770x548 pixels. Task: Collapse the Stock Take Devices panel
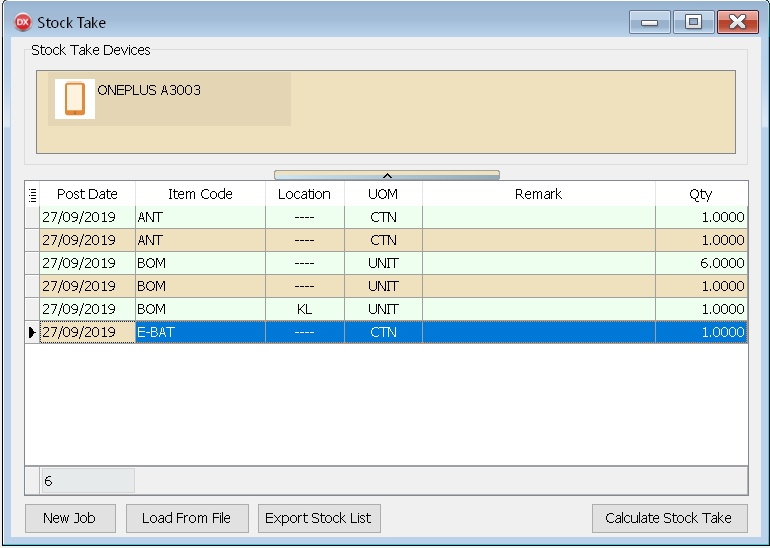click(386, 175)
